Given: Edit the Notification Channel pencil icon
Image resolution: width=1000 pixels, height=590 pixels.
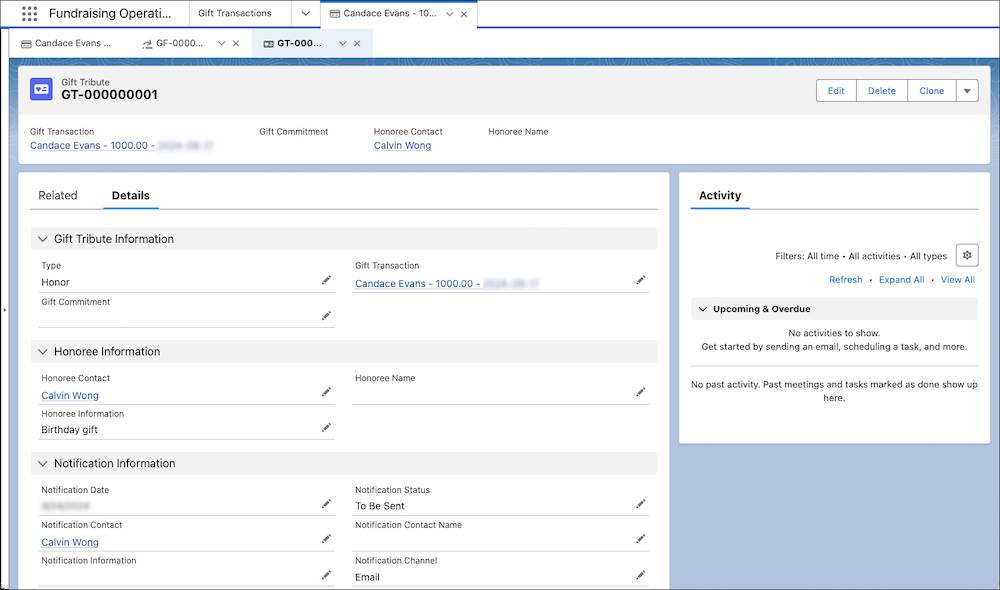Looking at the screenshot, I should point(640,575).
